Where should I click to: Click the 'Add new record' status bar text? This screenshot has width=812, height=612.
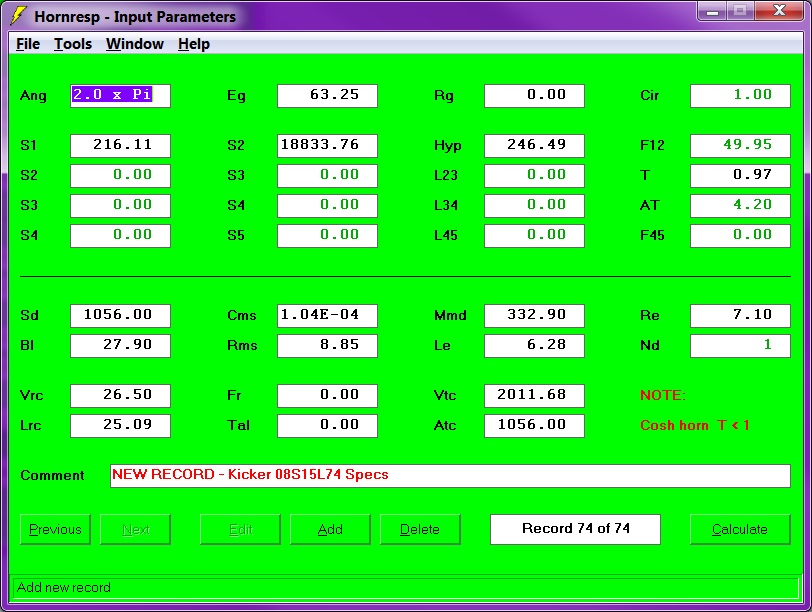click(64, 588)
